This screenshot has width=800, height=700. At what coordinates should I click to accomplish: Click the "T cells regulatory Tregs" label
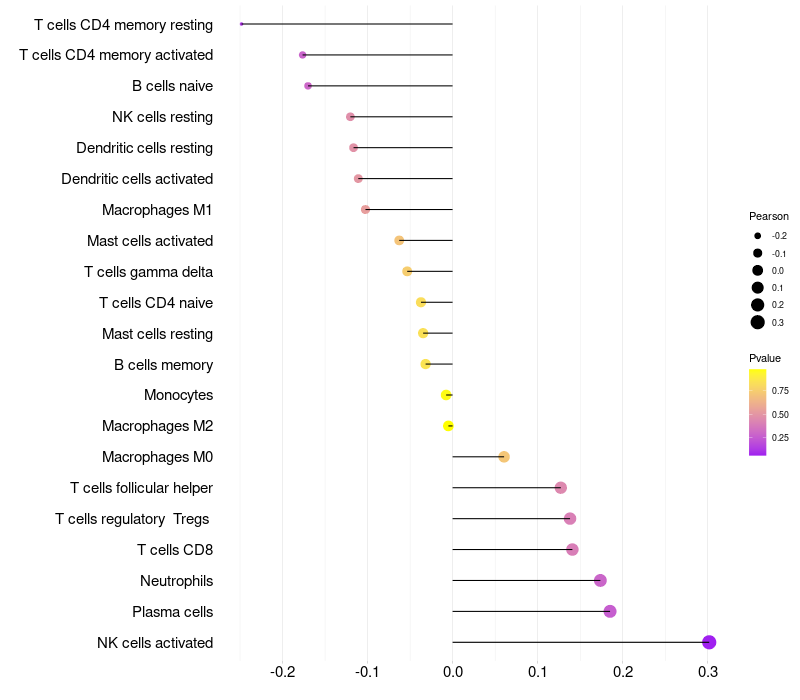click(x=134, y=518)
